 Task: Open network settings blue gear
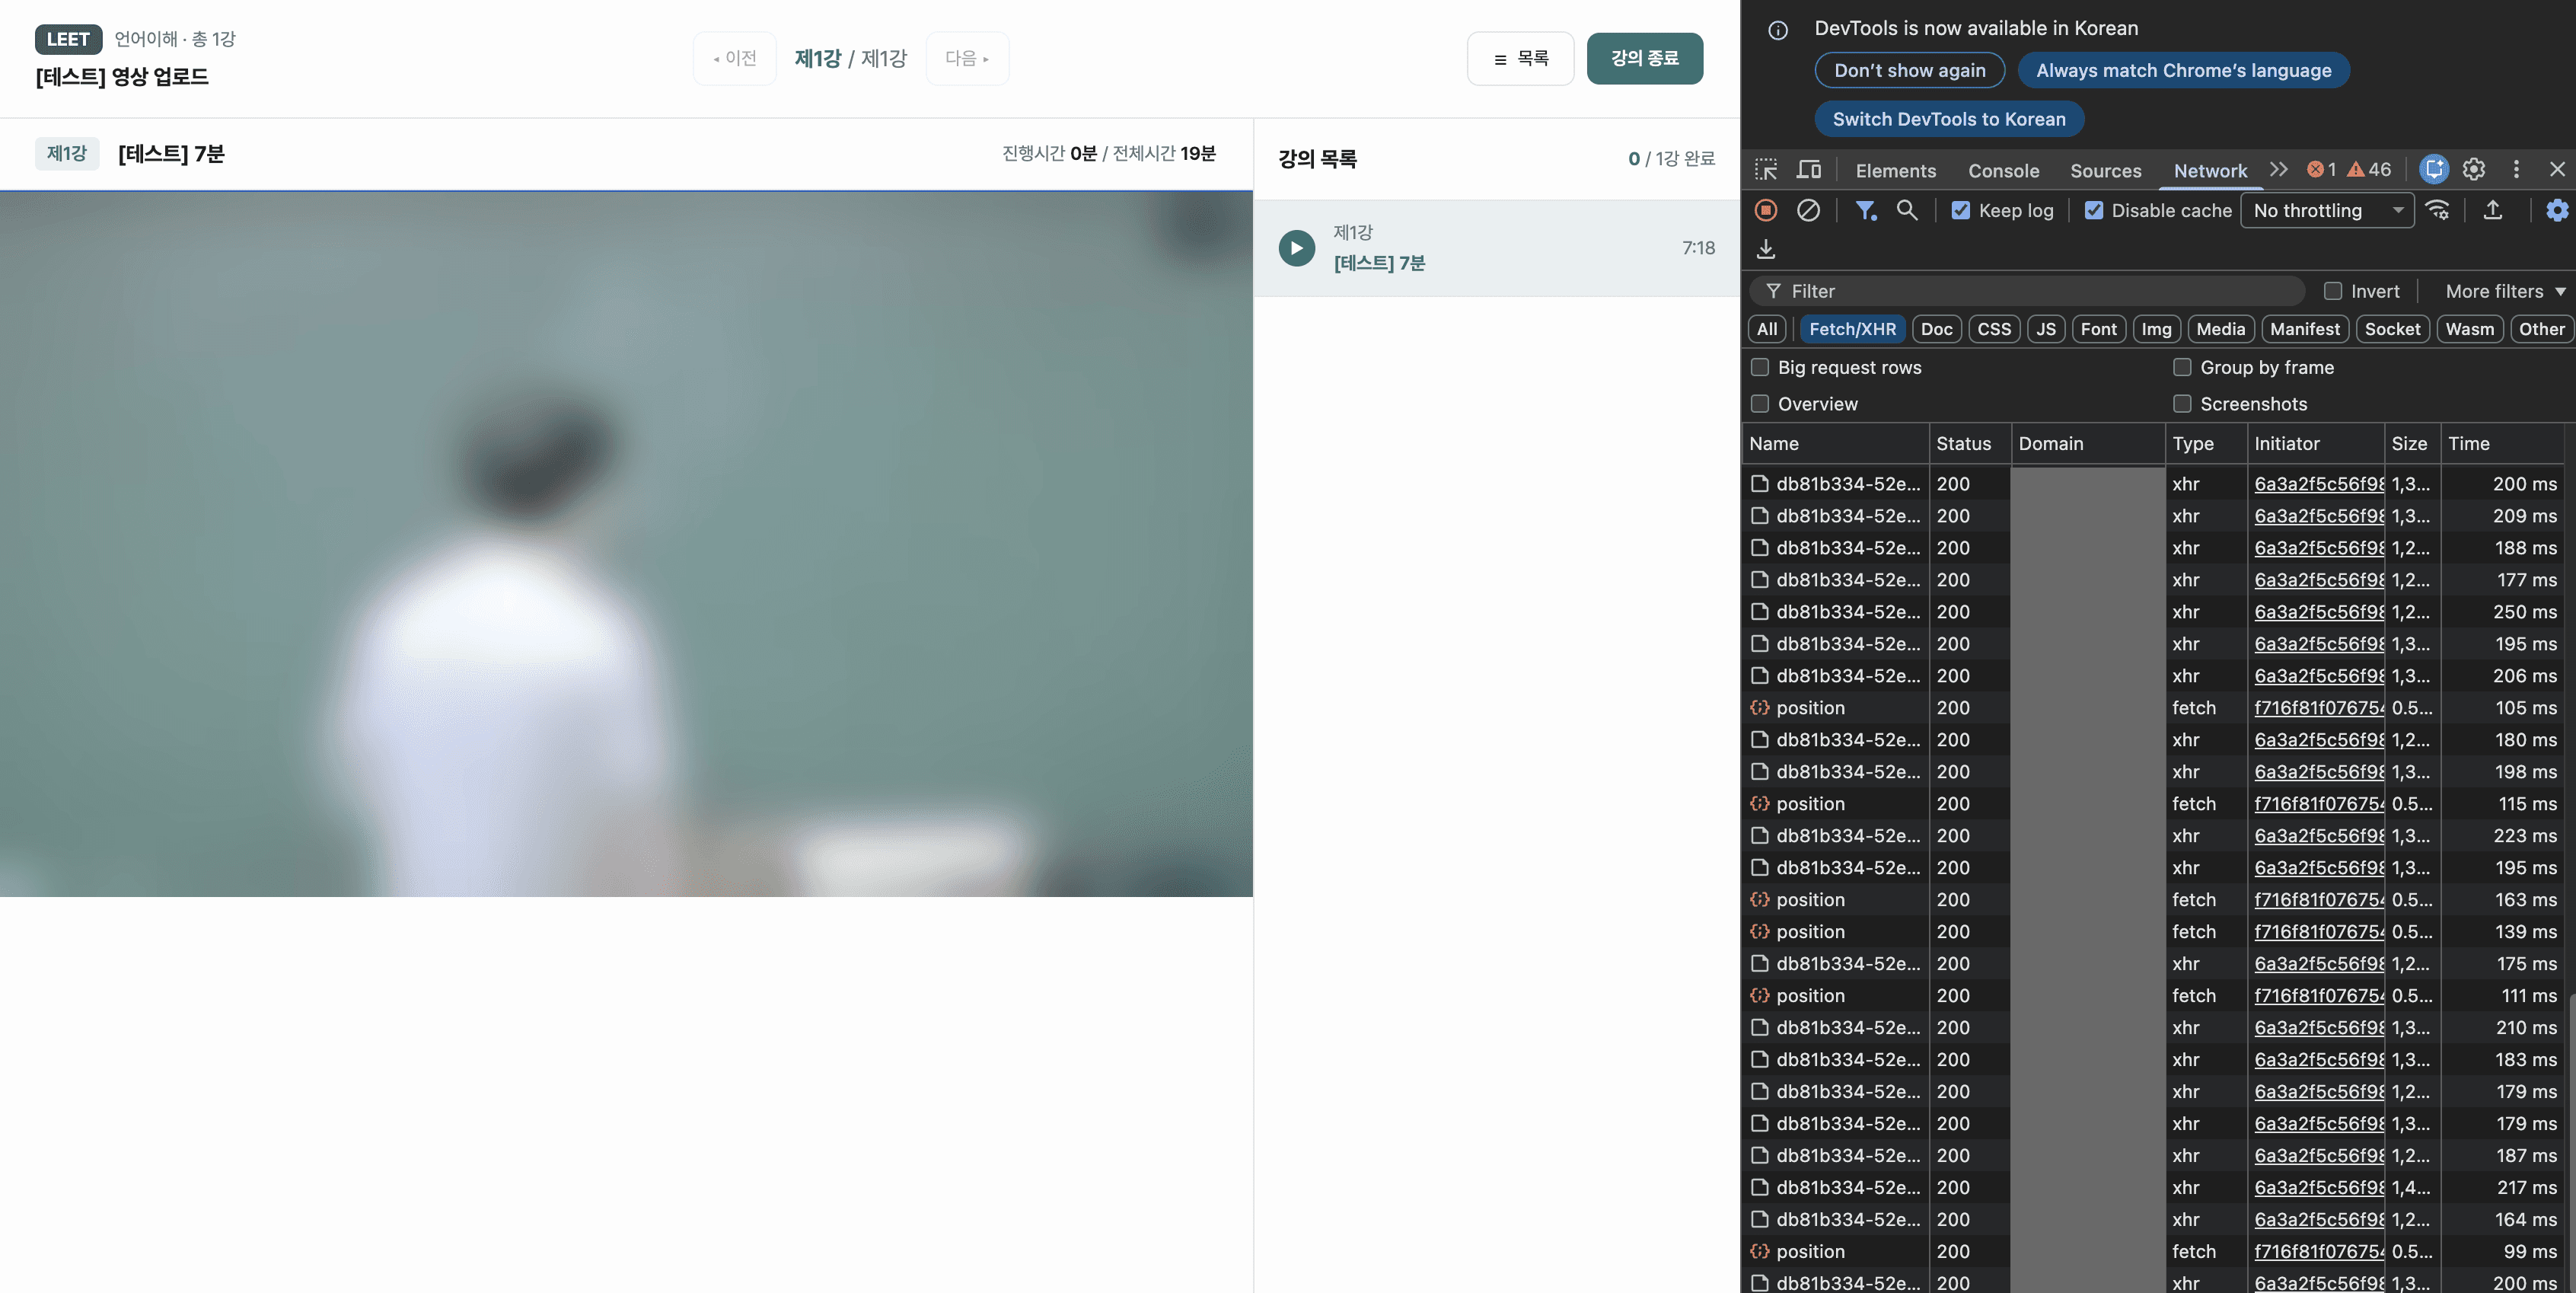tap(2556, 210)
